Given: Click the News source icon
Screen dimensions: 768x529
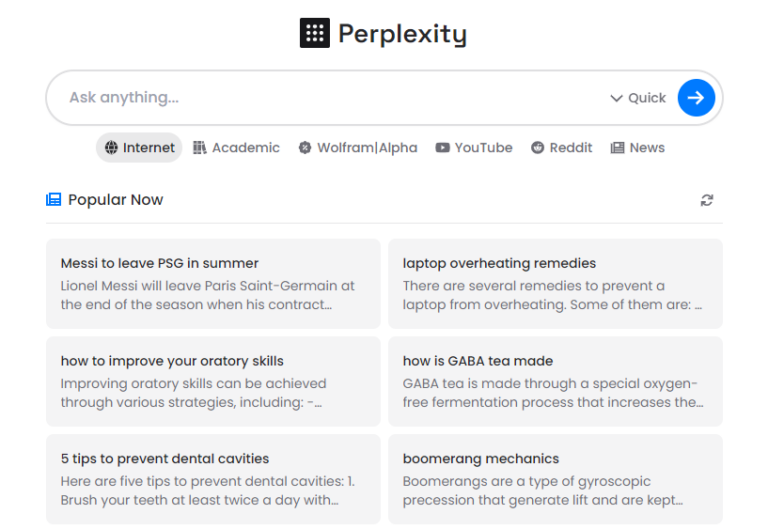Looking at the screenshot, I should [618, 148].
